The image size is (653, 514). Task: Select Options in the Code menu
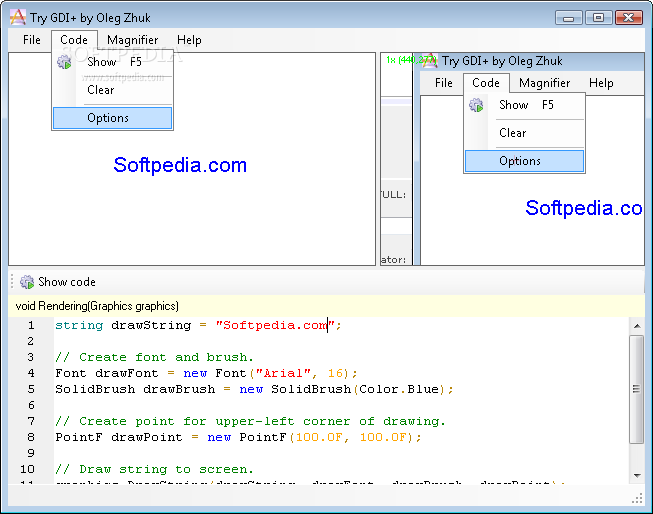[112, 118]
